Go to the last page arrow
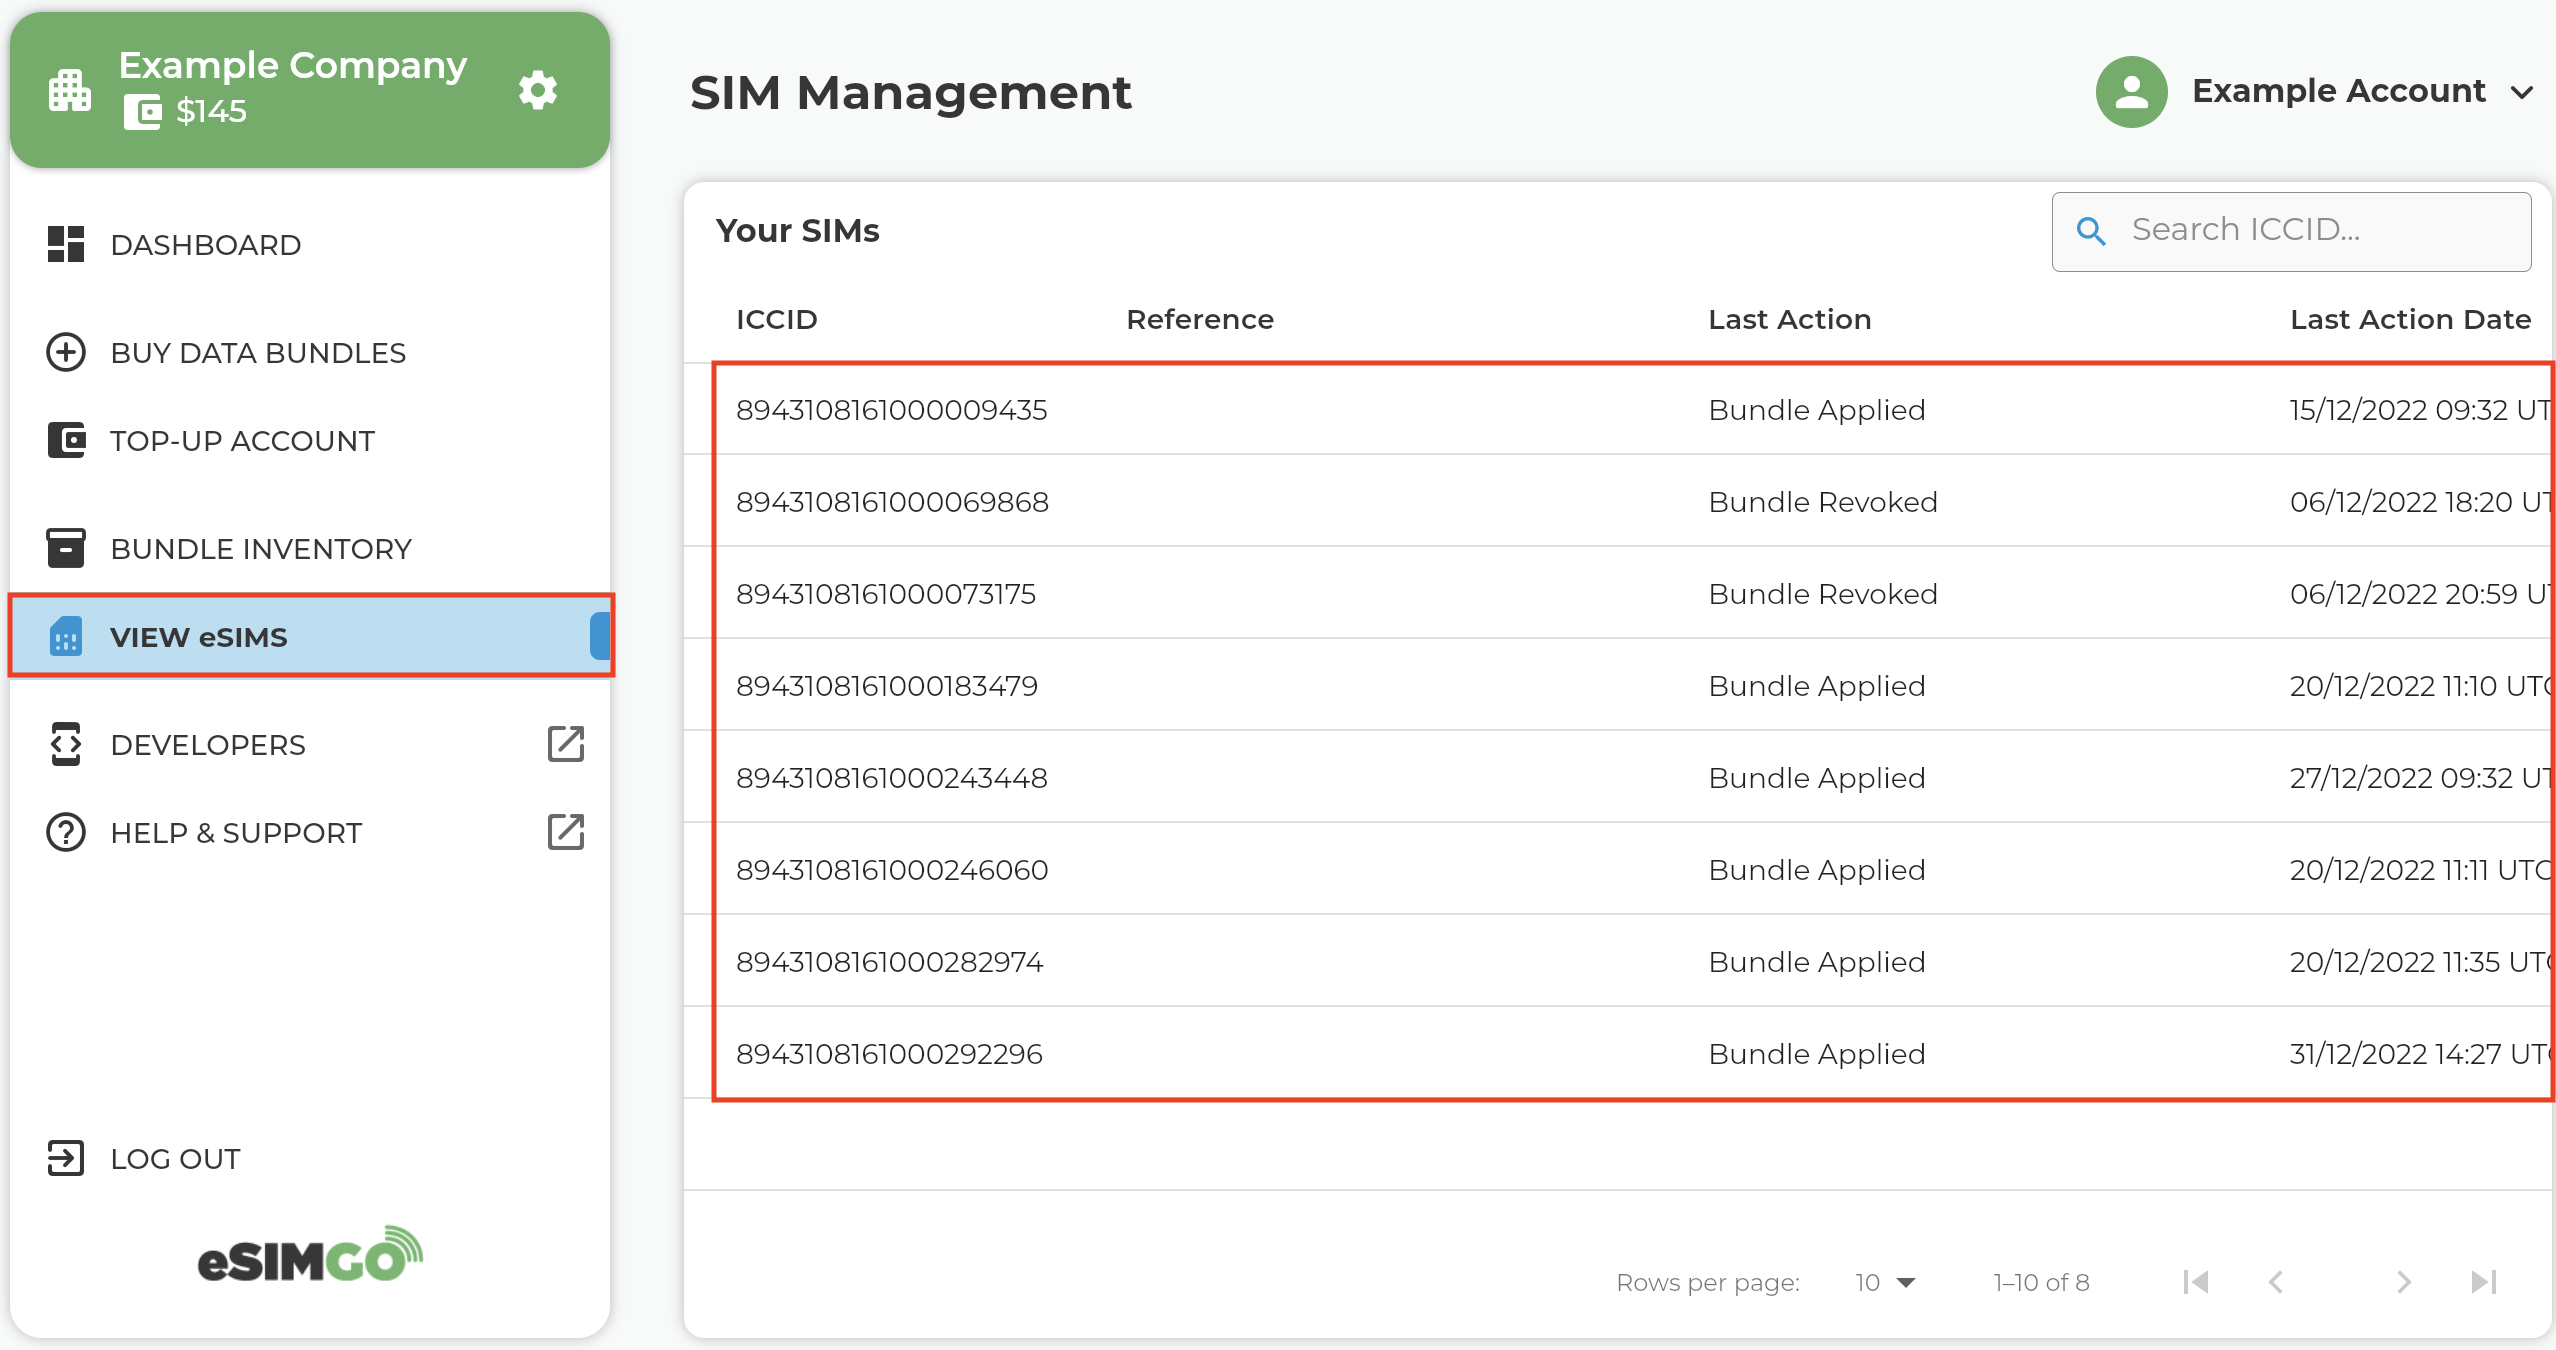This screenshot has width=2556, height=1350. (x=2483, y=1282)
